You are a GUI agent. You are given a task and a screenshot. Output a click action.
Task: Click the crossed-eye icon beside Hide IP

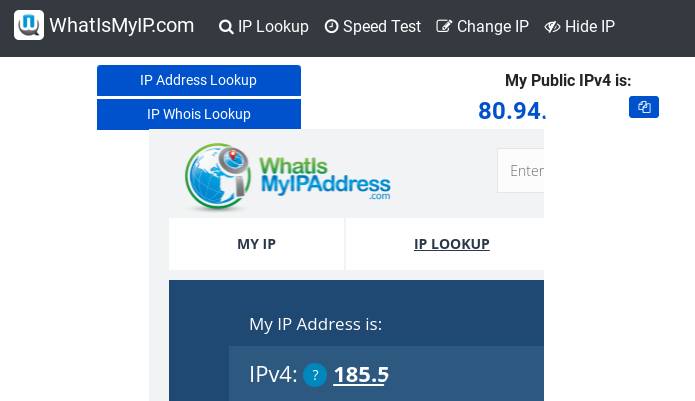(x=552, y=27)
